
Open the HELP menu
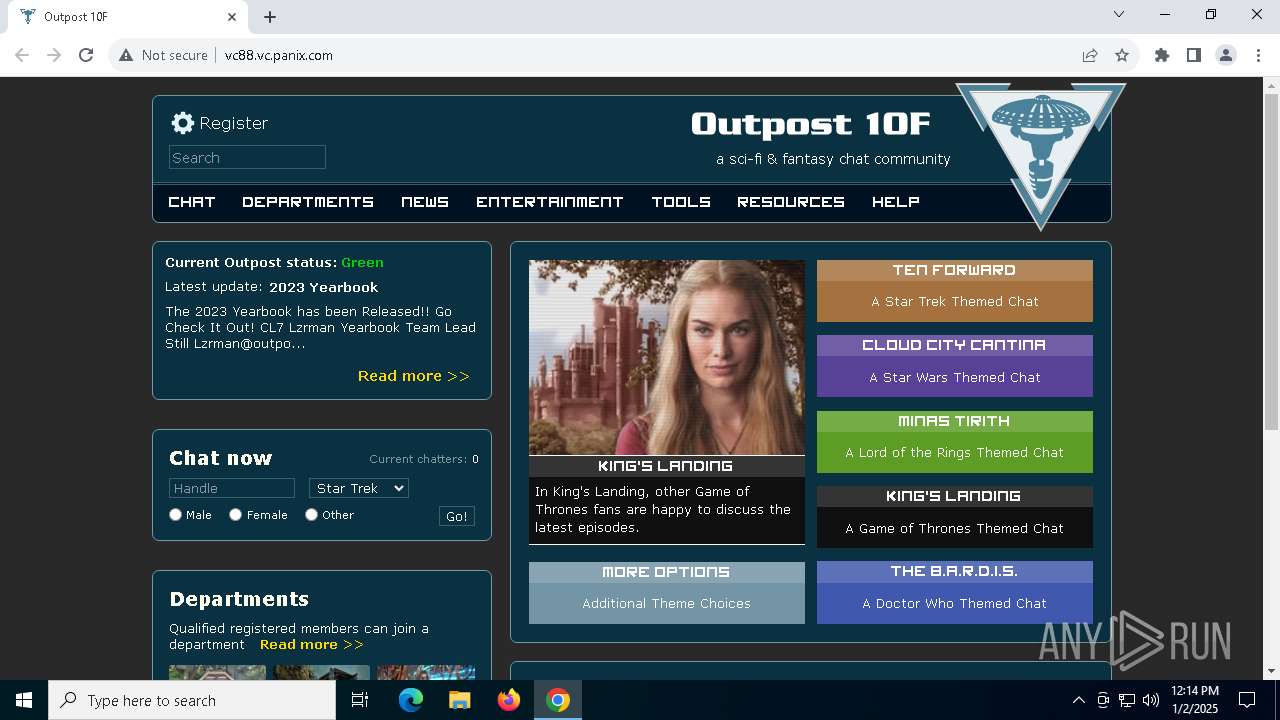pyautogui.click(x=896, y=202)
